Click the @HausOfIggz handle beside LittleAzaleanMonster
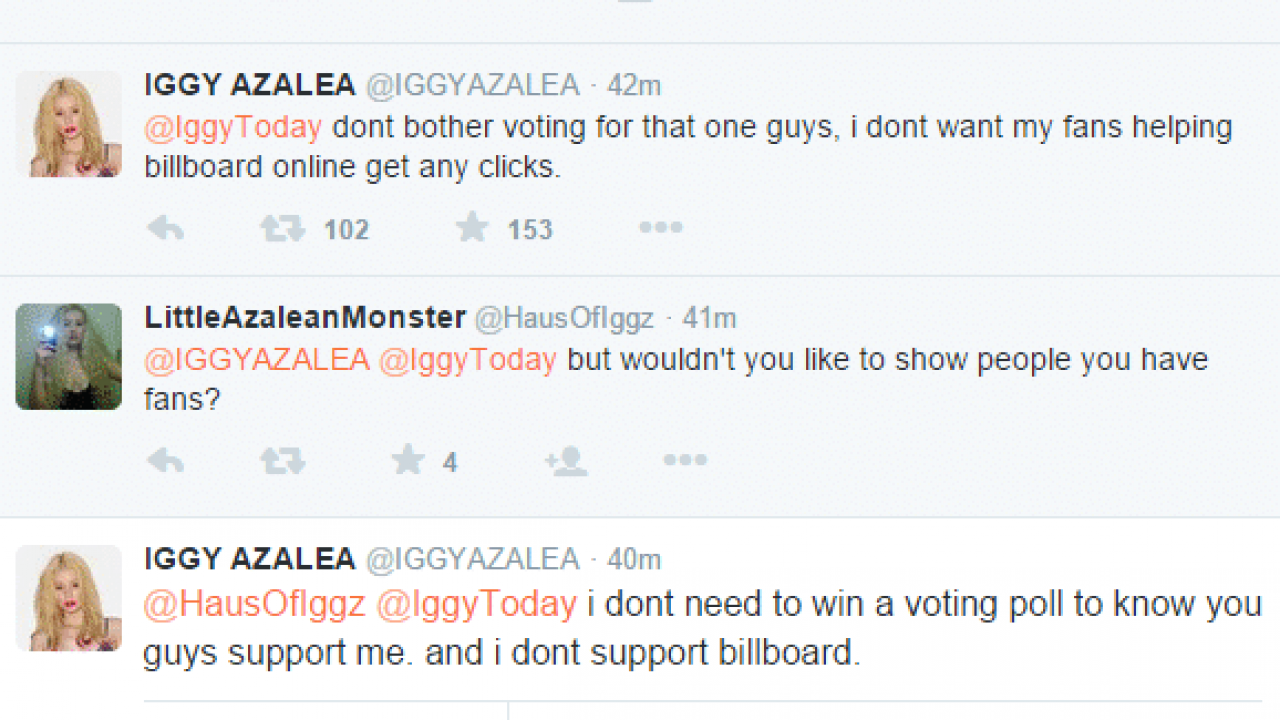Image resolution: width=1280 pixels, height=720 pixels. tap(563, 318)
